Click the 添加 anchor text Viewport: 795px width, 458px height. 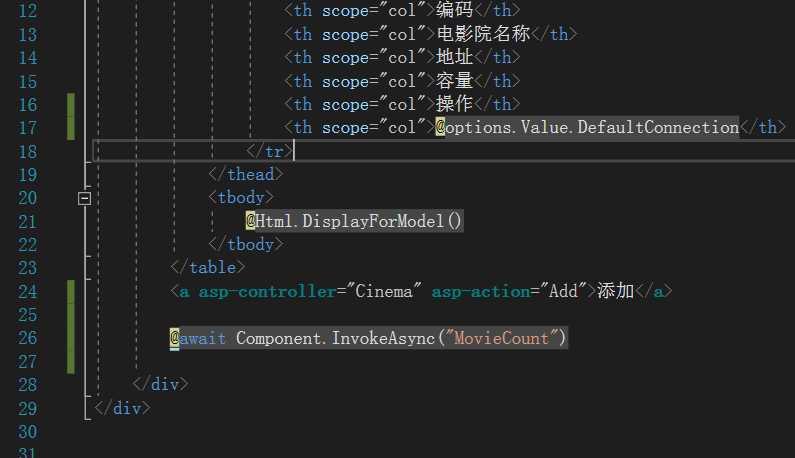coord(616,291)
